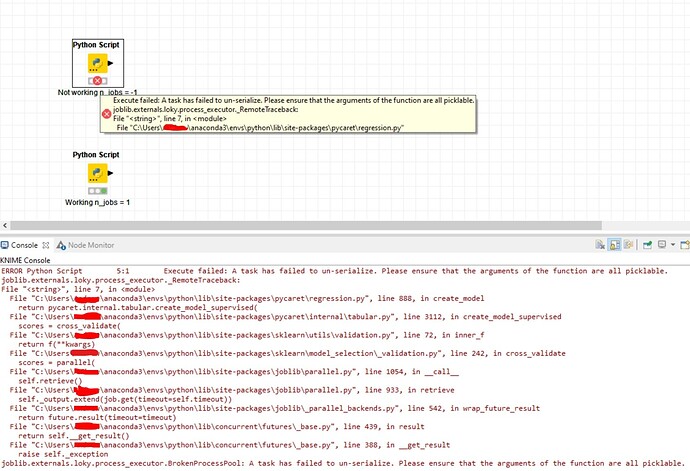Click console line mentioning 'line 888, in create_model'
Image resolution: width=690 pixels, height=471 pixels.
tap(246, 298)
